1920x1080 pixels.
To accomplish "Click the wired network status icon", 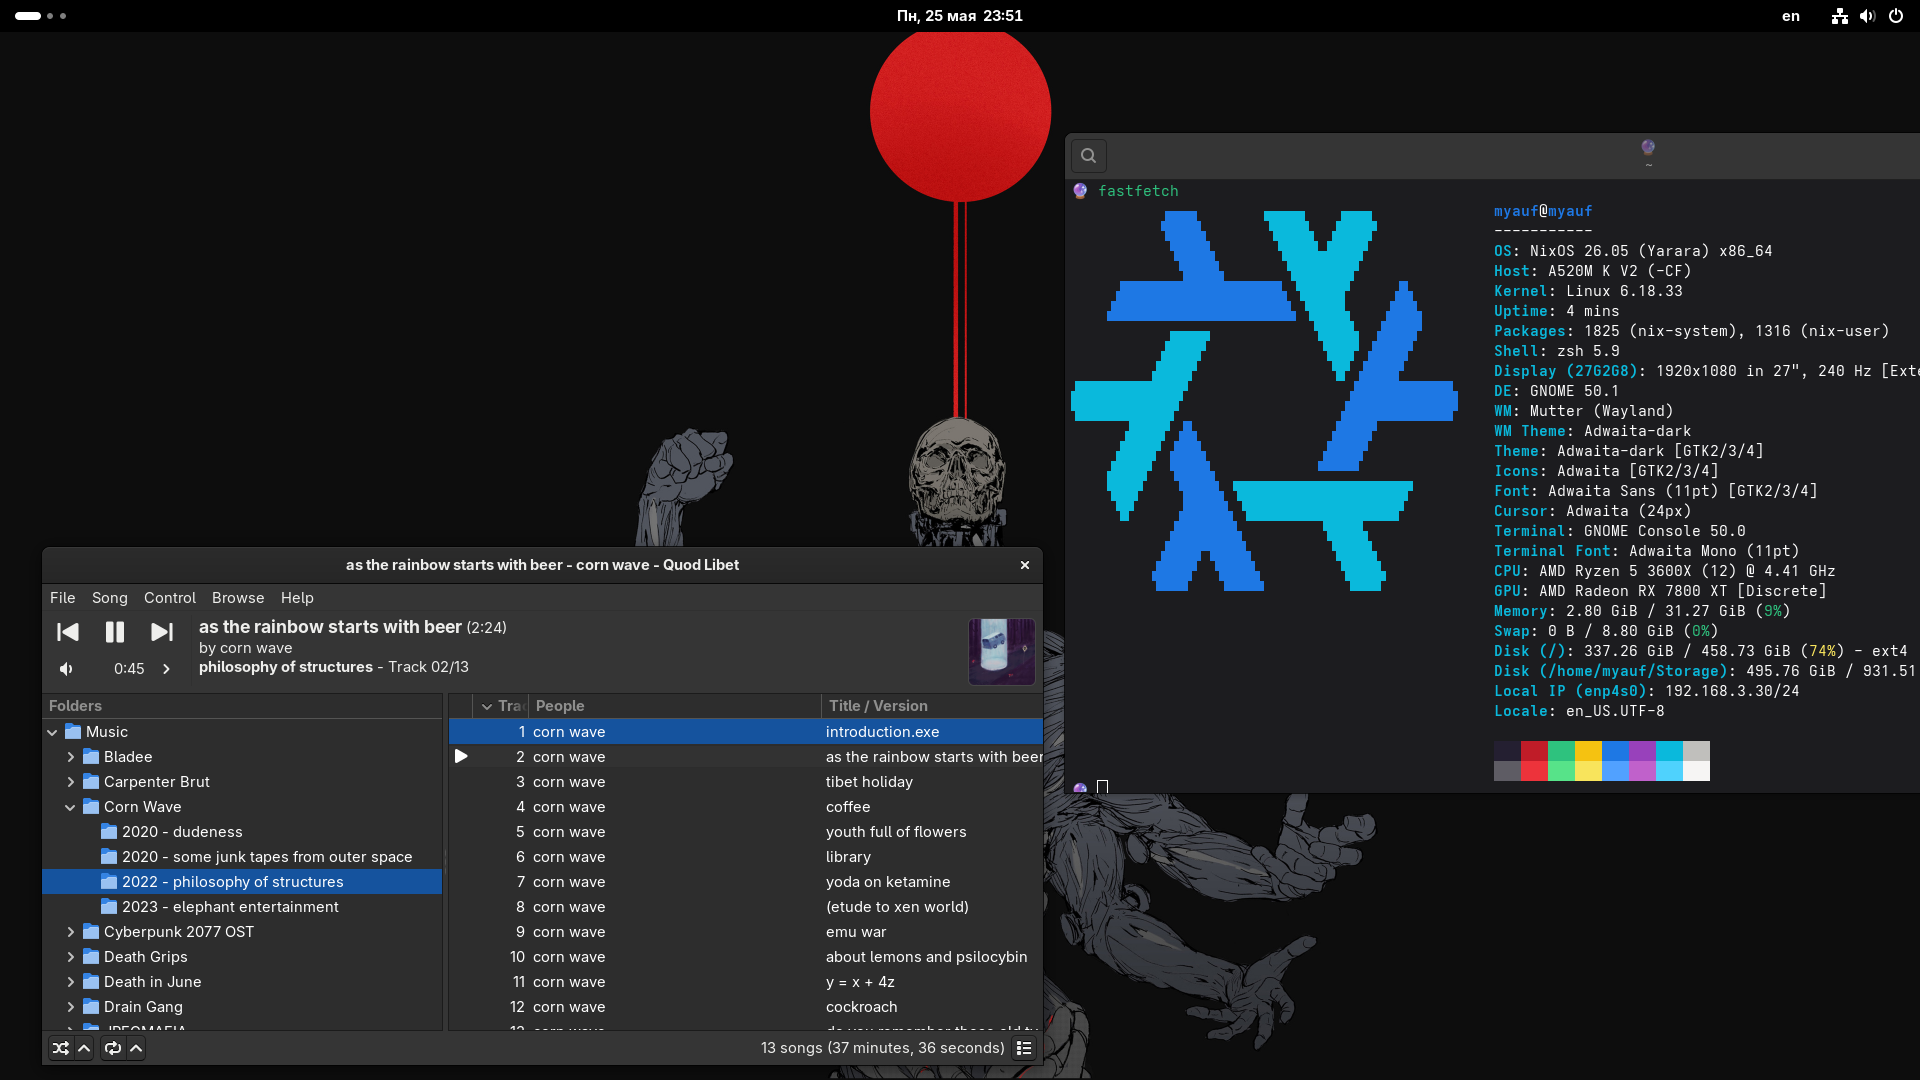I will tap(1840, 16).
